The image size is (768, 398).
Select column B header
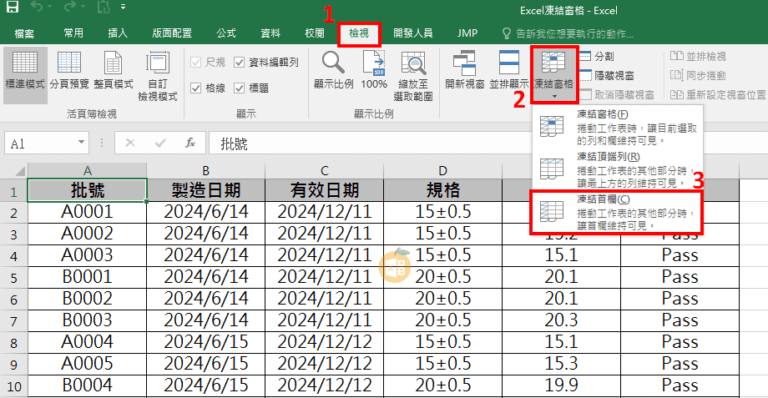(x=206, y=171)
